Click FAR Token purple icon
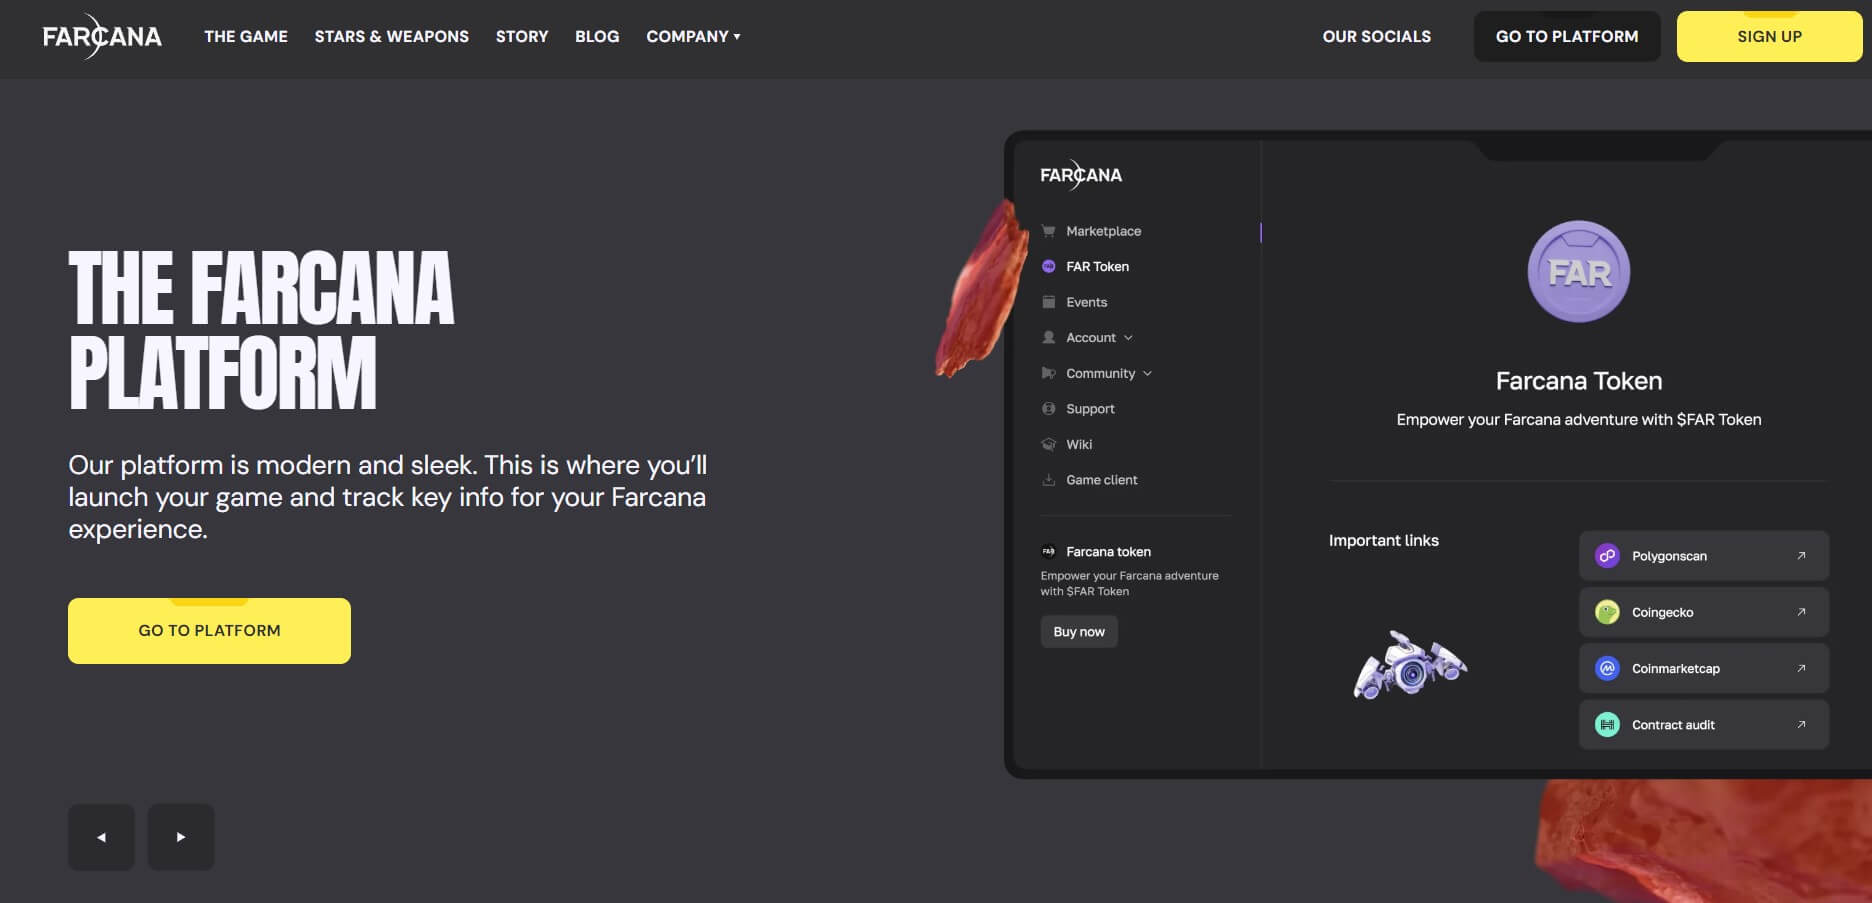 coord(1048,266)
